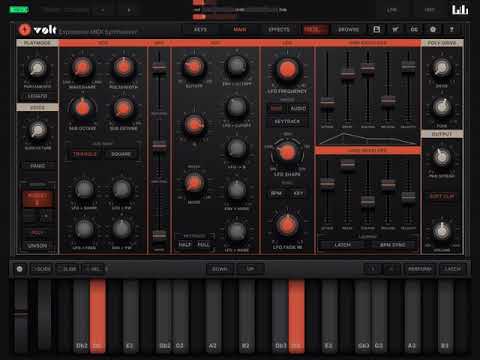Tap the B2 key
The height and width of the screenshot is (360, 480).
(246, 316)
